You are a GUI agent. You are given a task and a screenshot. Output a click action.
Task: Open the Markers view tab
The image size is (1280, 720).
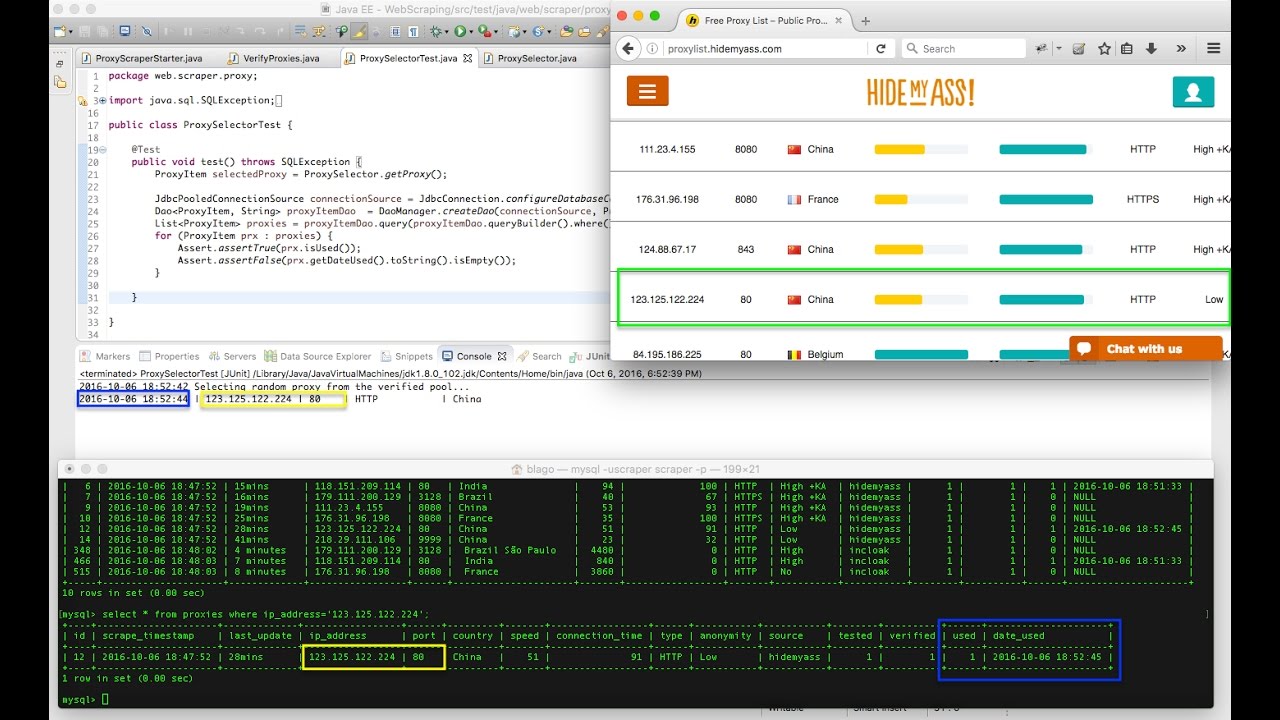[105, 356]
